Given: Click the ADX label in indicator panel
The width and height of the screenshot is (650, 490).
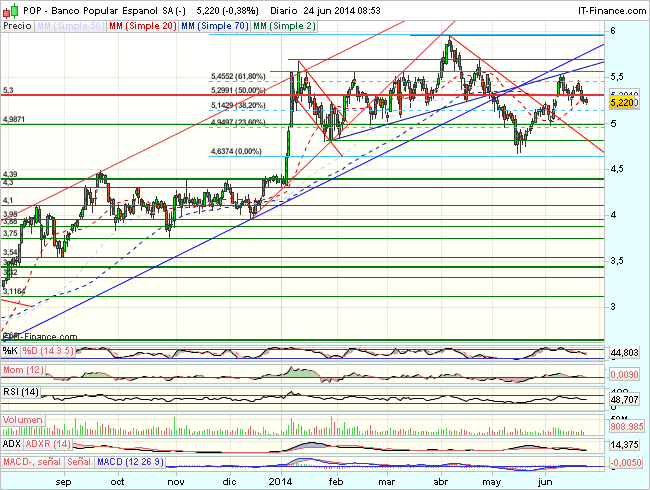Looking at the screenshot, I should (x=13, y=443).
